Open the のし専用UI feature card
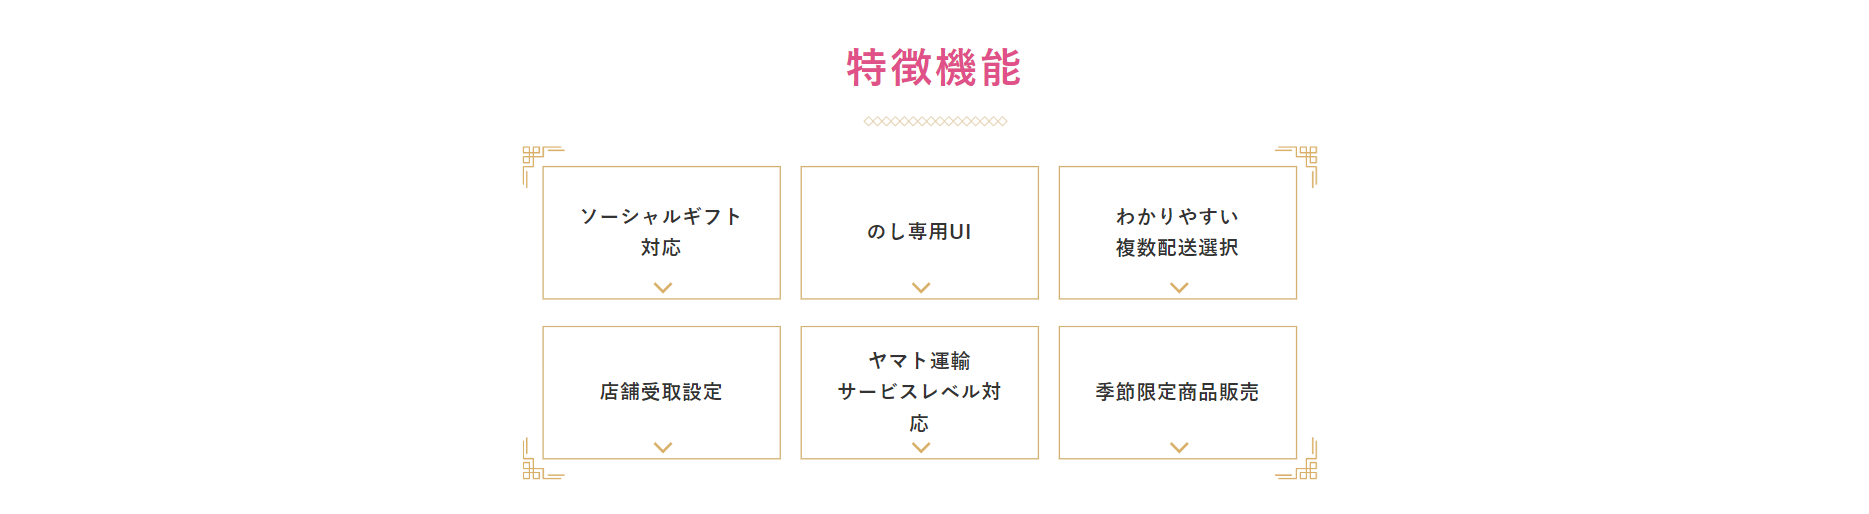Viewport: 1869px width, 514px height. [919, 232]
